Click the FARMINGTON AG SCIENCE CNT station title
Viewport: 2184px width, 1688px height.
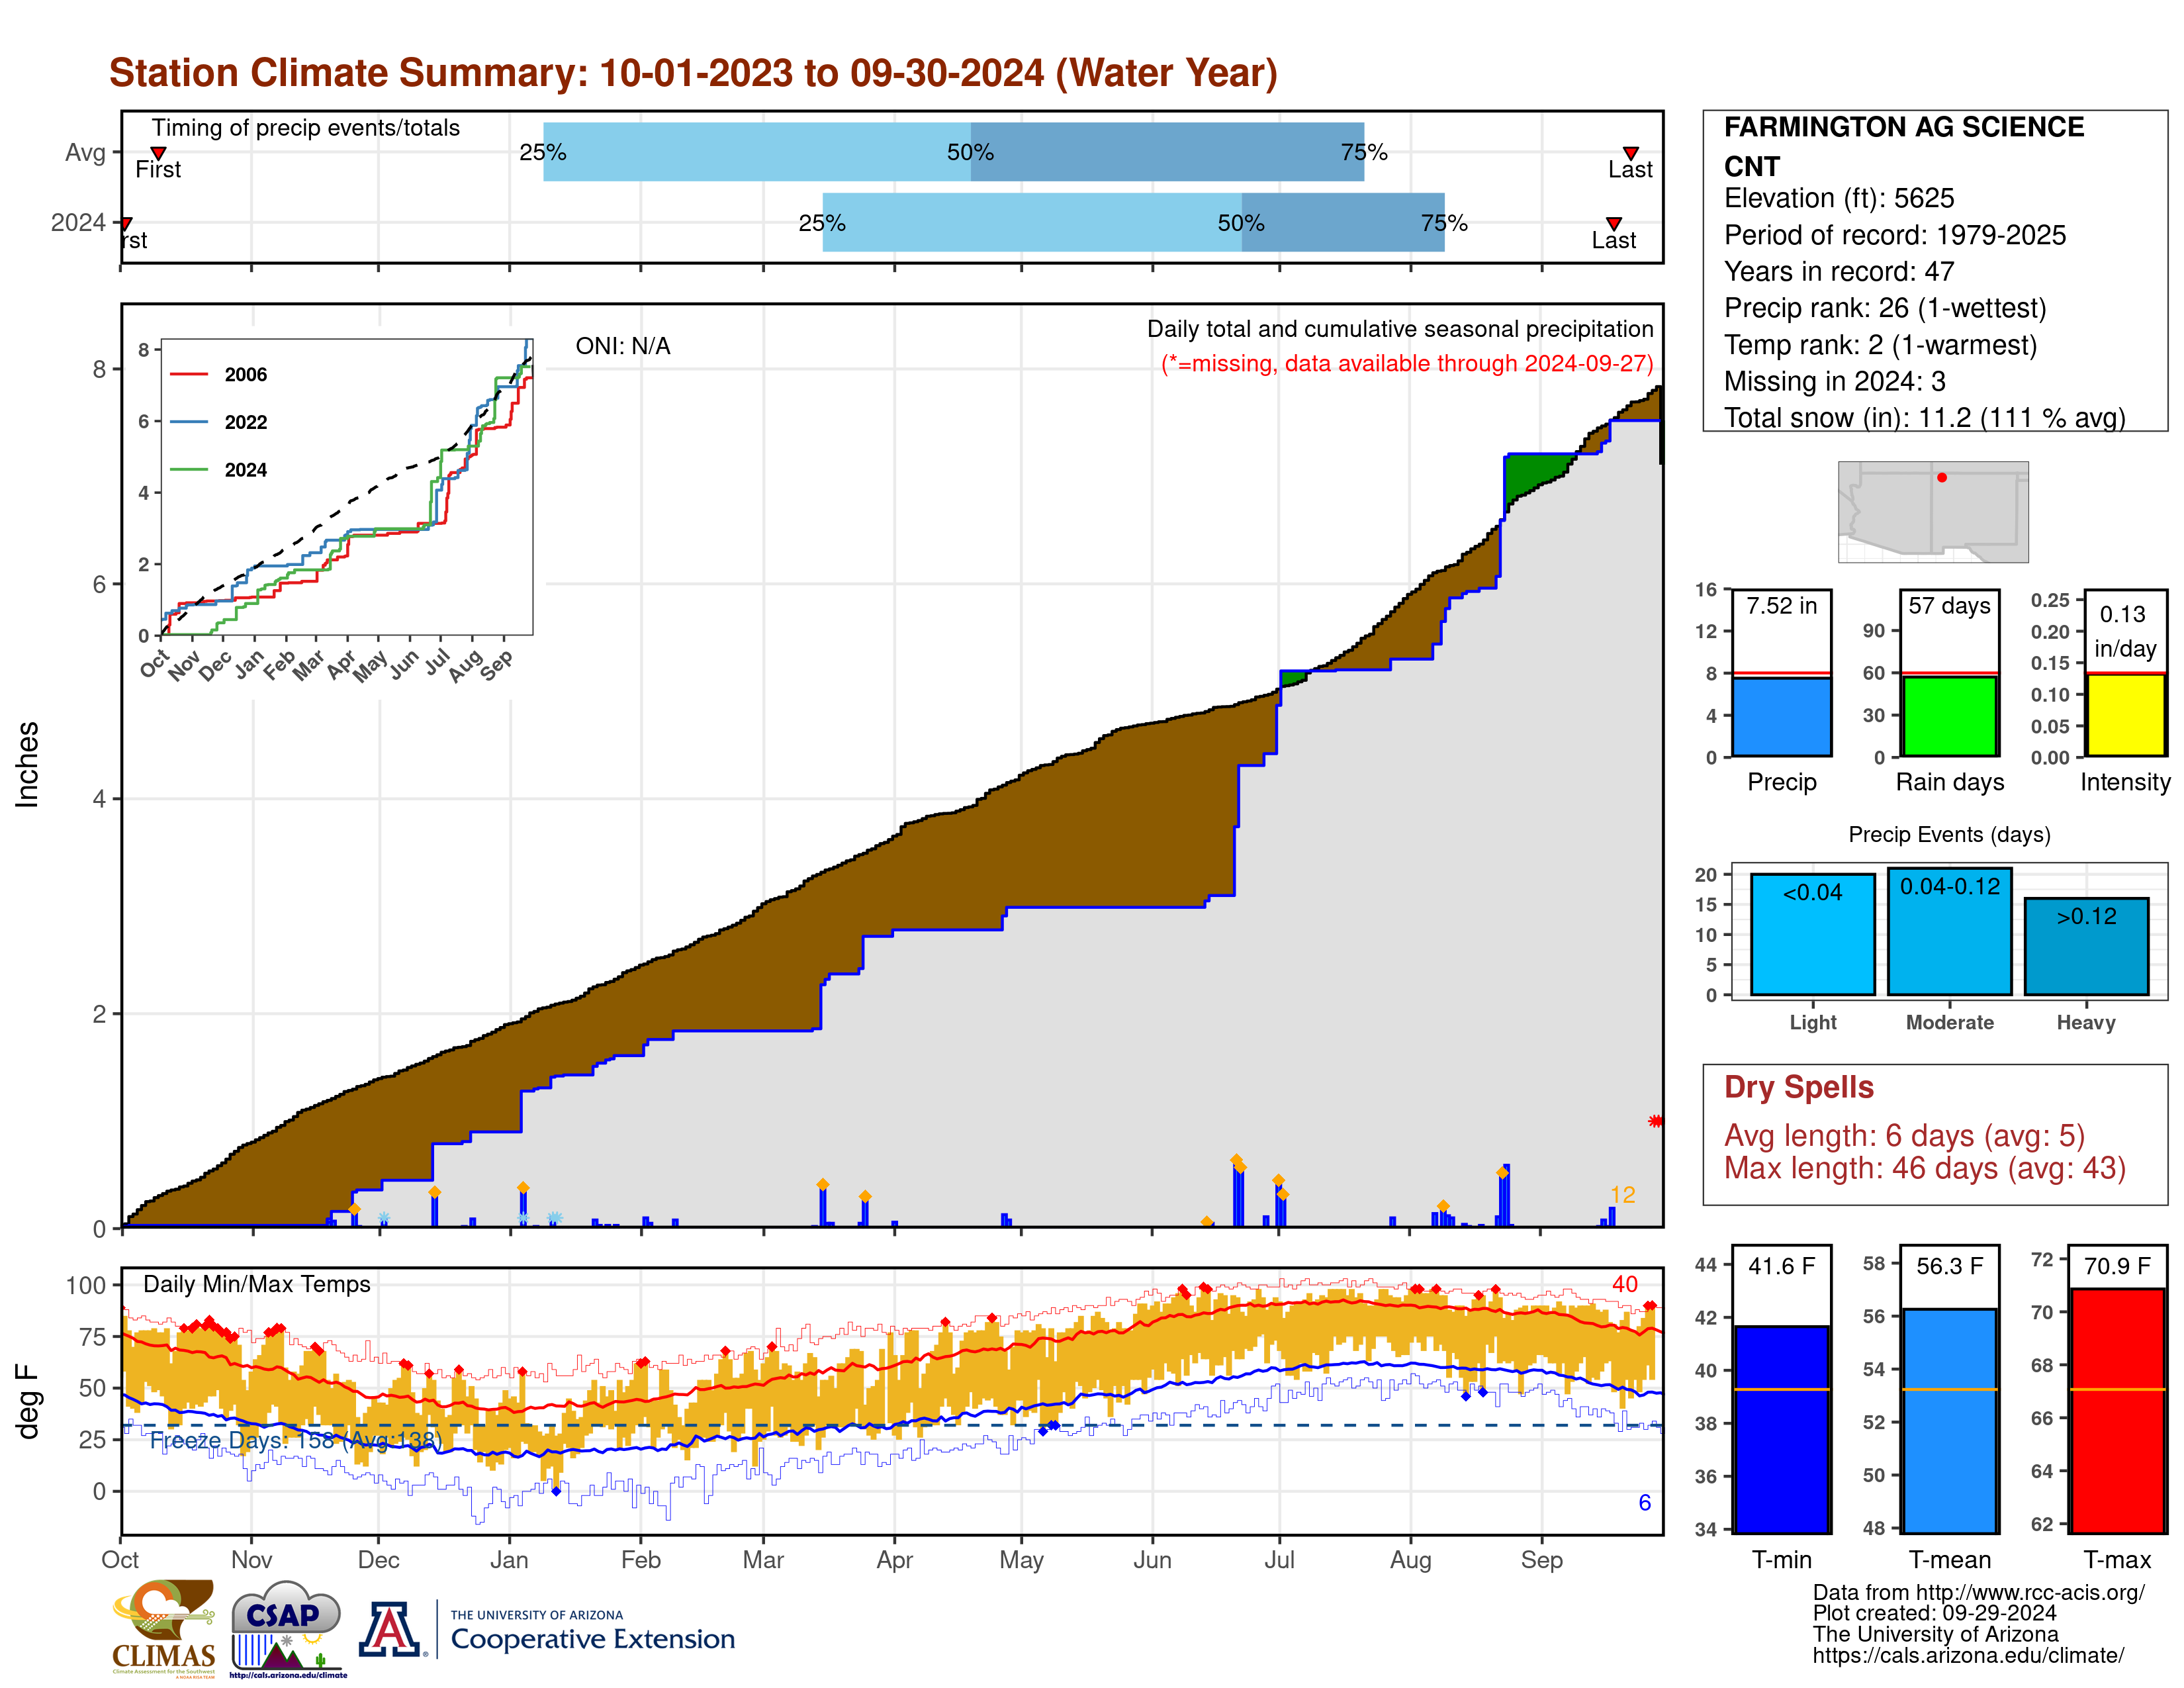point(1903,146)
